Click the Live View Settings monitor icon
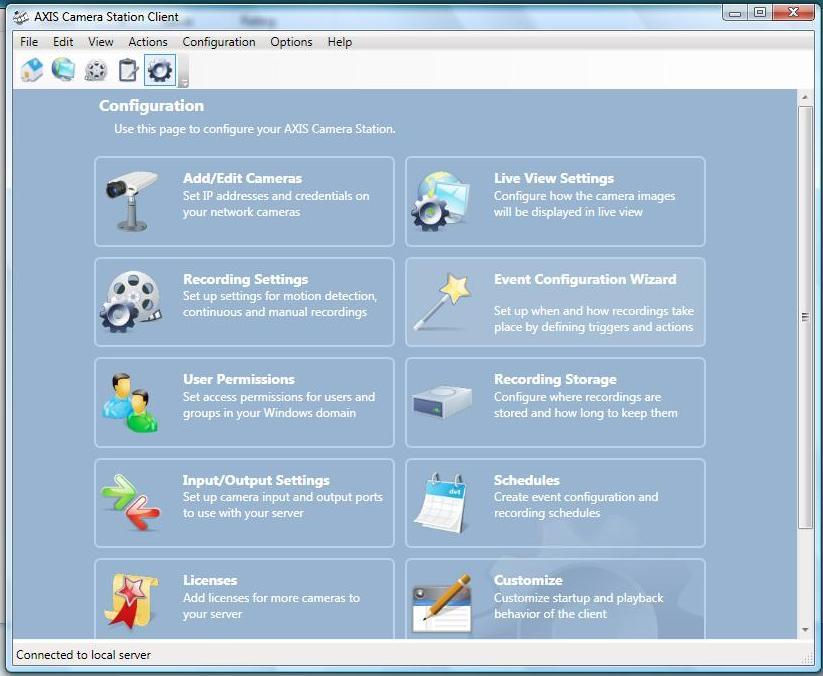823x676 pixels. [x=440, y=201]
